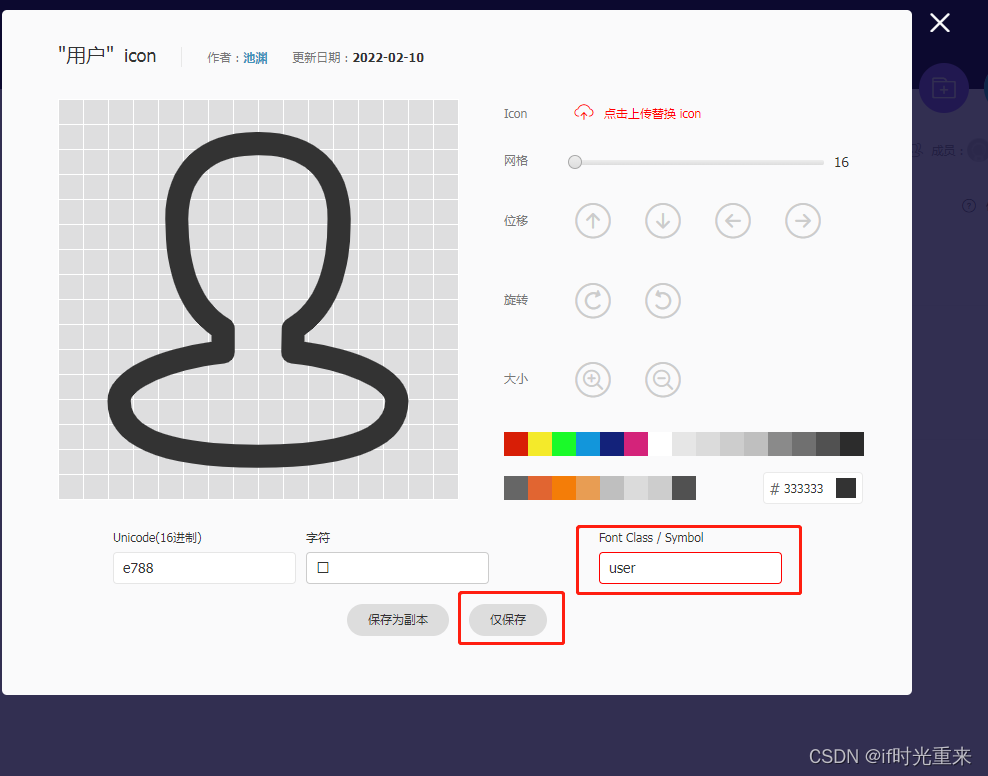Screen dimensions: 988x776
Task: Close the icon editor dialog
Action: pyautogui.click(x=939, y=23)
